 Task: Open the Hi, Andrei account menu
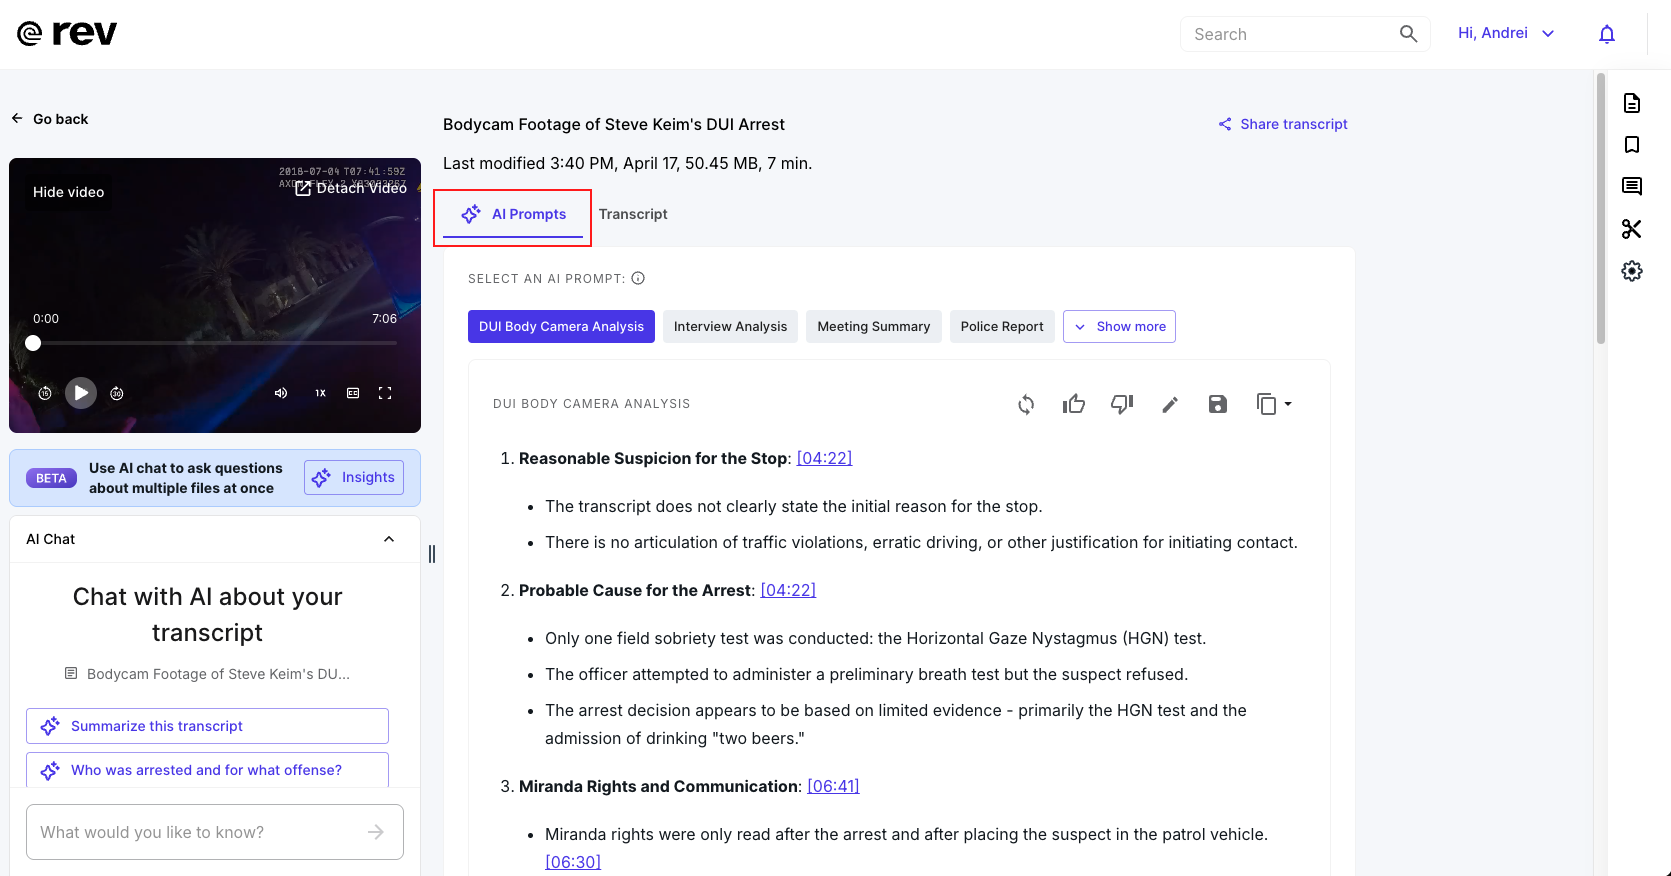[1506, 33]
